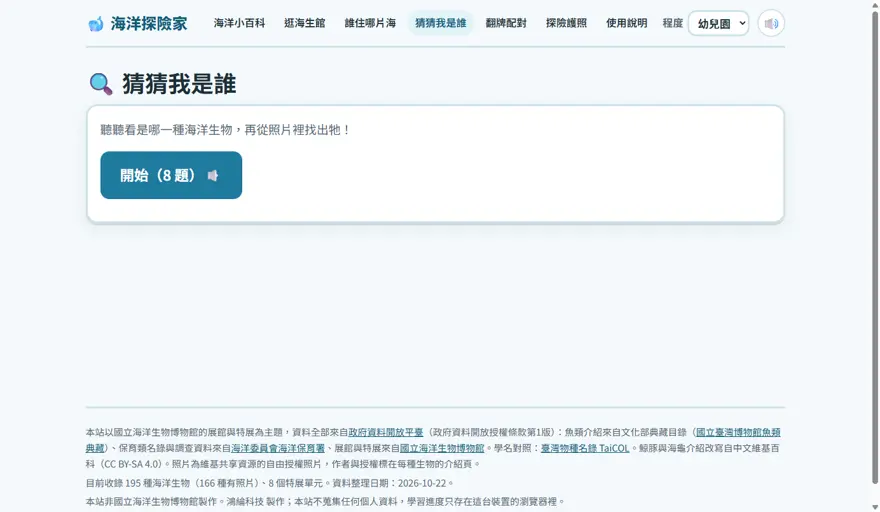The width and height of the screenshot is (880, 512).
Task: Click 國立臺灣博物館魚類典藏 link
Action: point(738,432)
